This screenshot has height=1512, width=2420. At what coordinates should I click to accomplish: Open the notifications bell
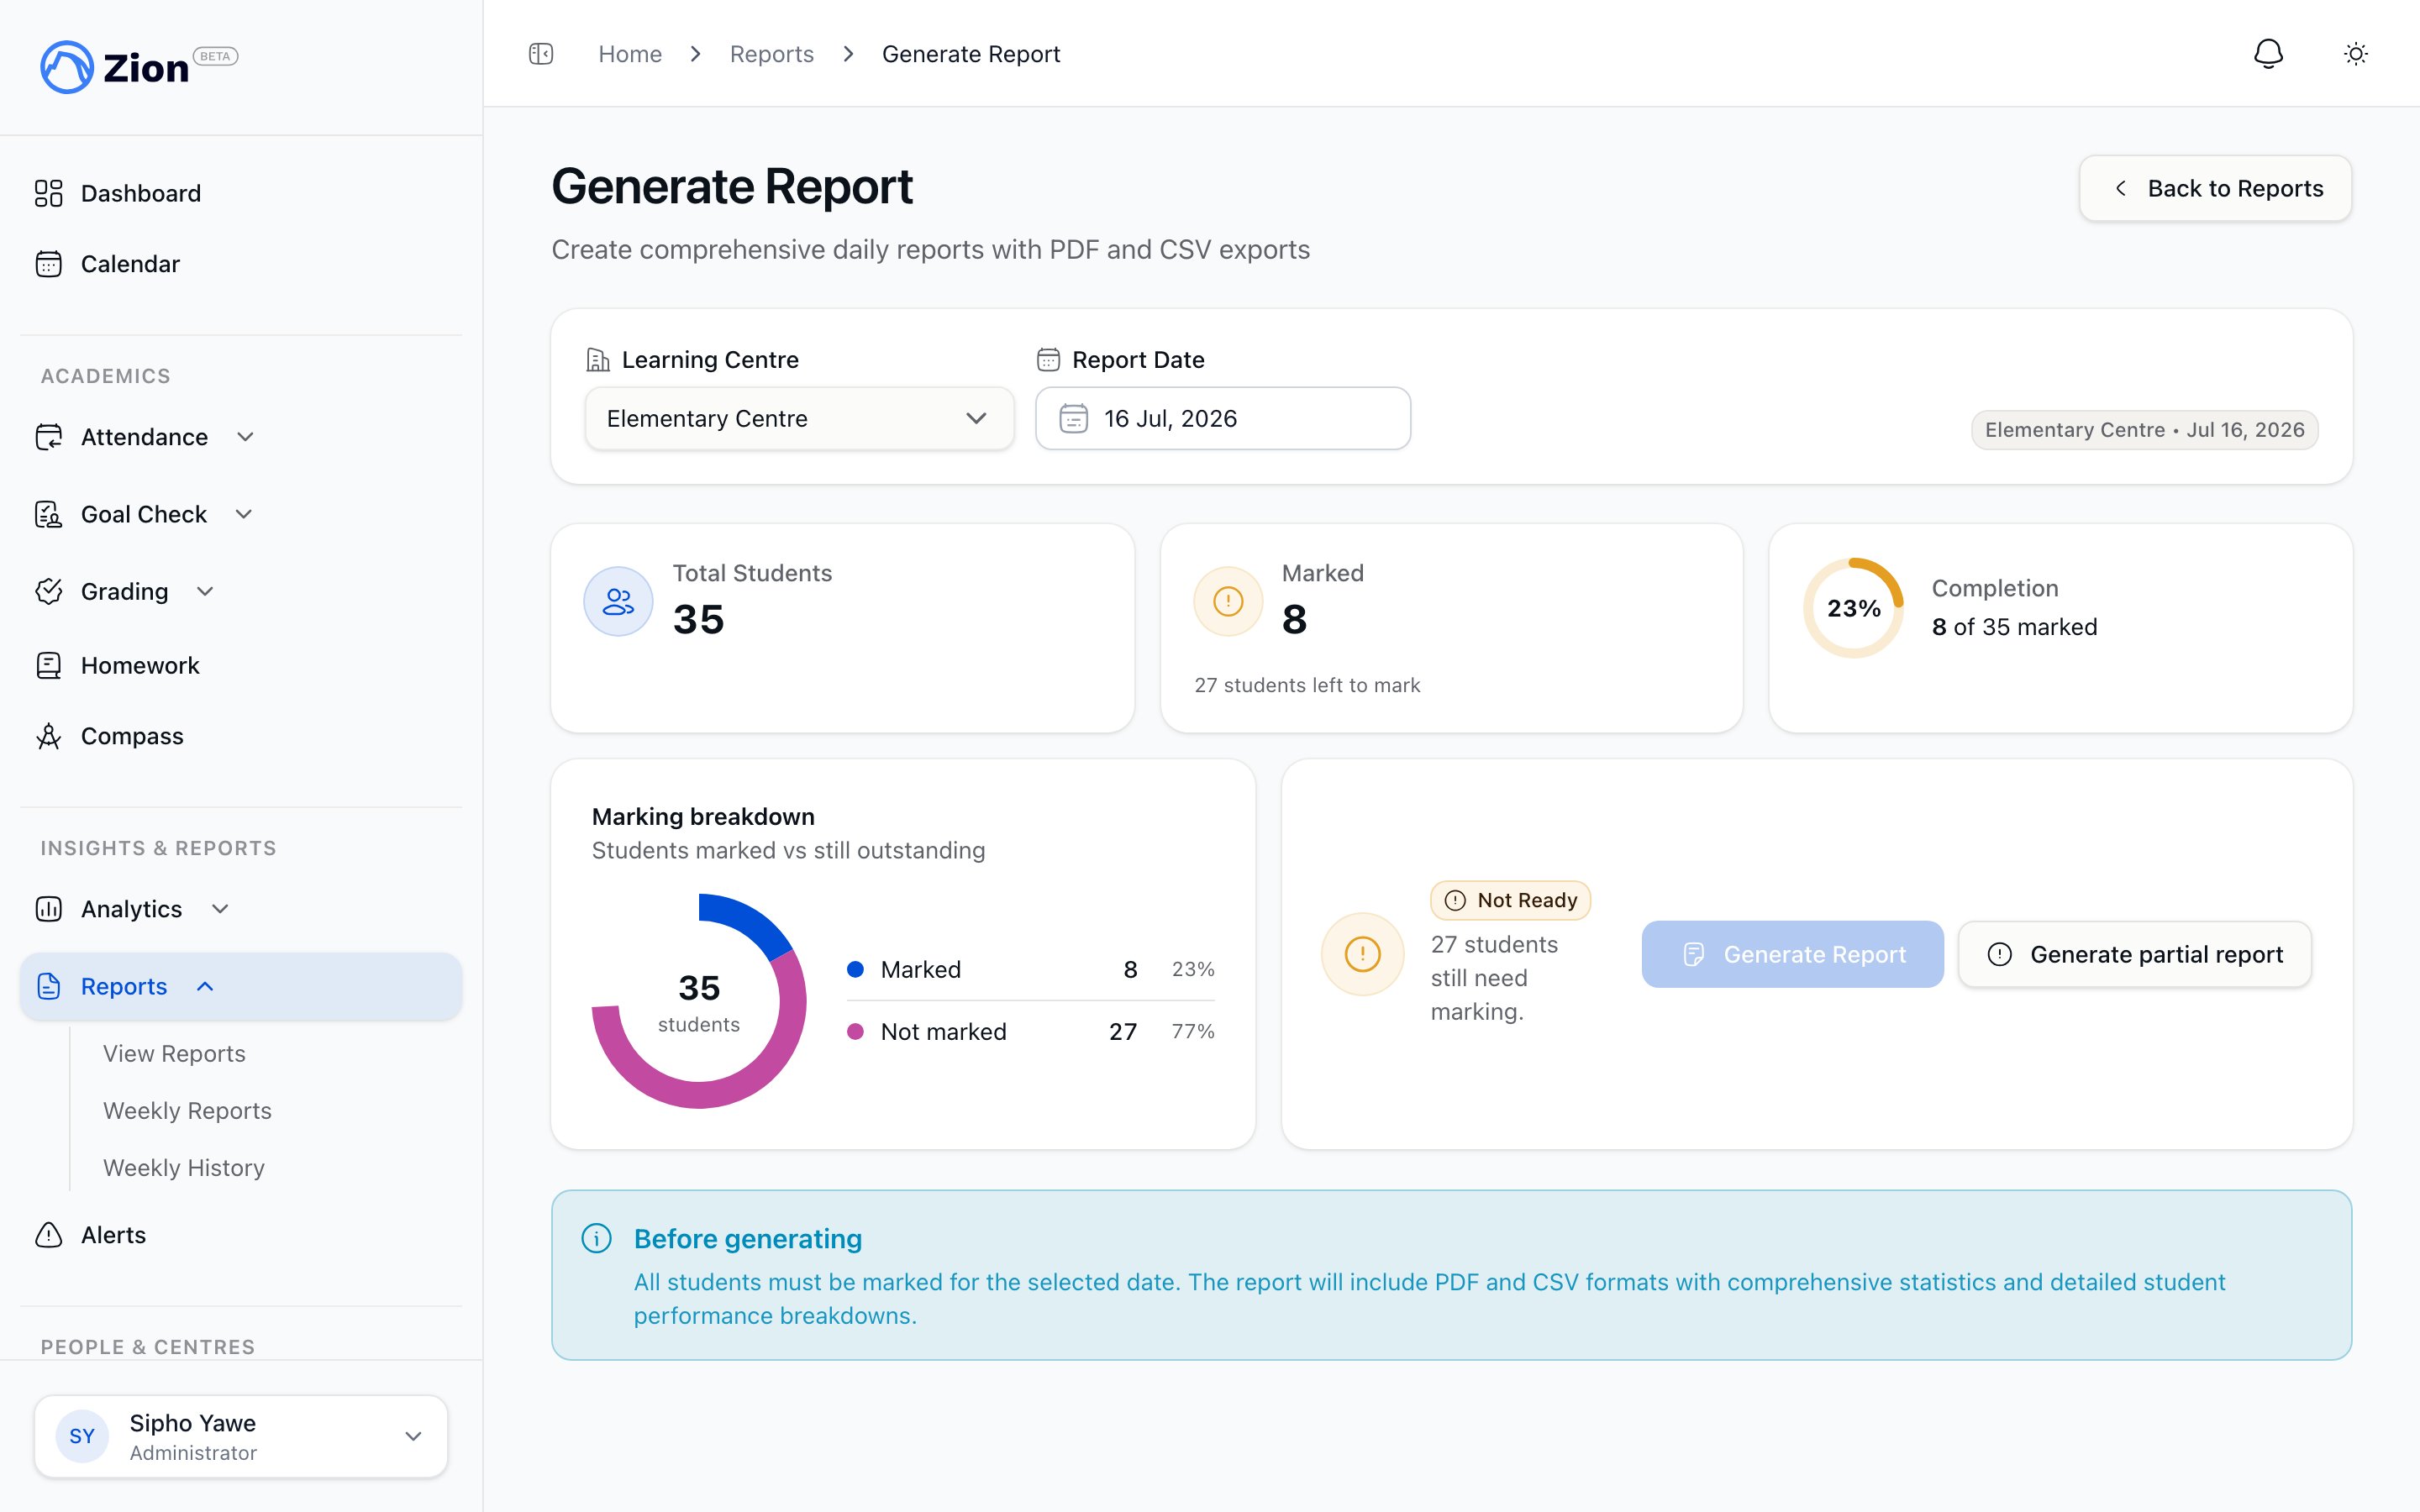click(x=2268, y=54)
